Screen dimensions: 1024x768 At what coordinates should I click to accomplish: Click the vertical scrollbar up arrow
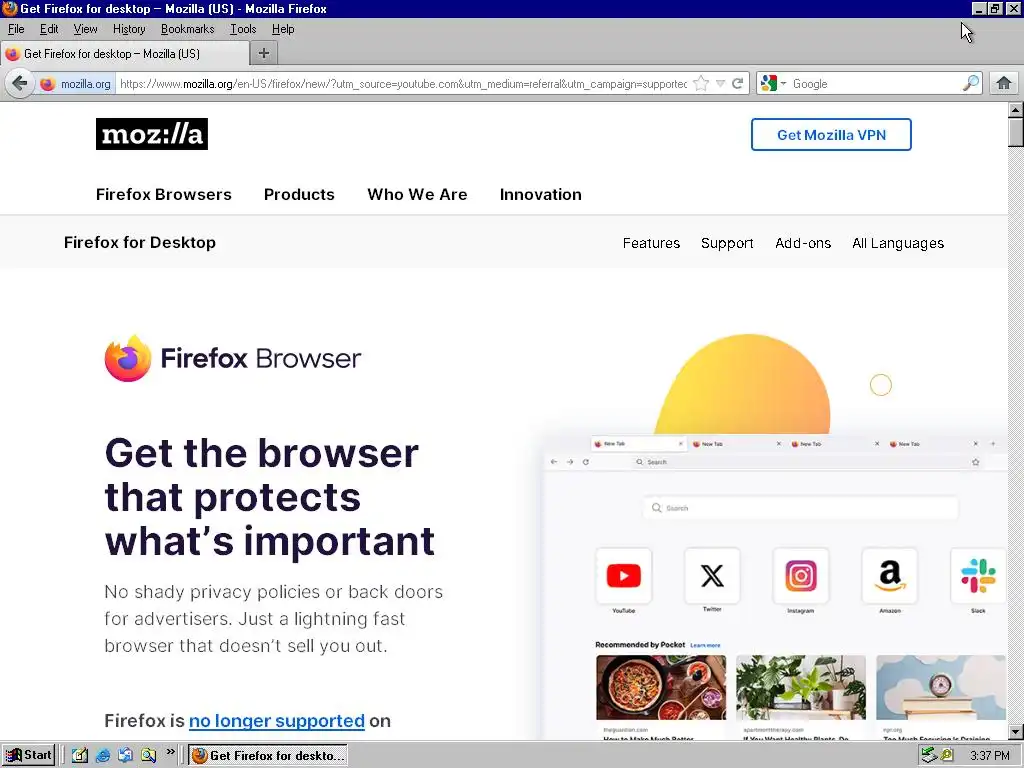point(1016,110)
